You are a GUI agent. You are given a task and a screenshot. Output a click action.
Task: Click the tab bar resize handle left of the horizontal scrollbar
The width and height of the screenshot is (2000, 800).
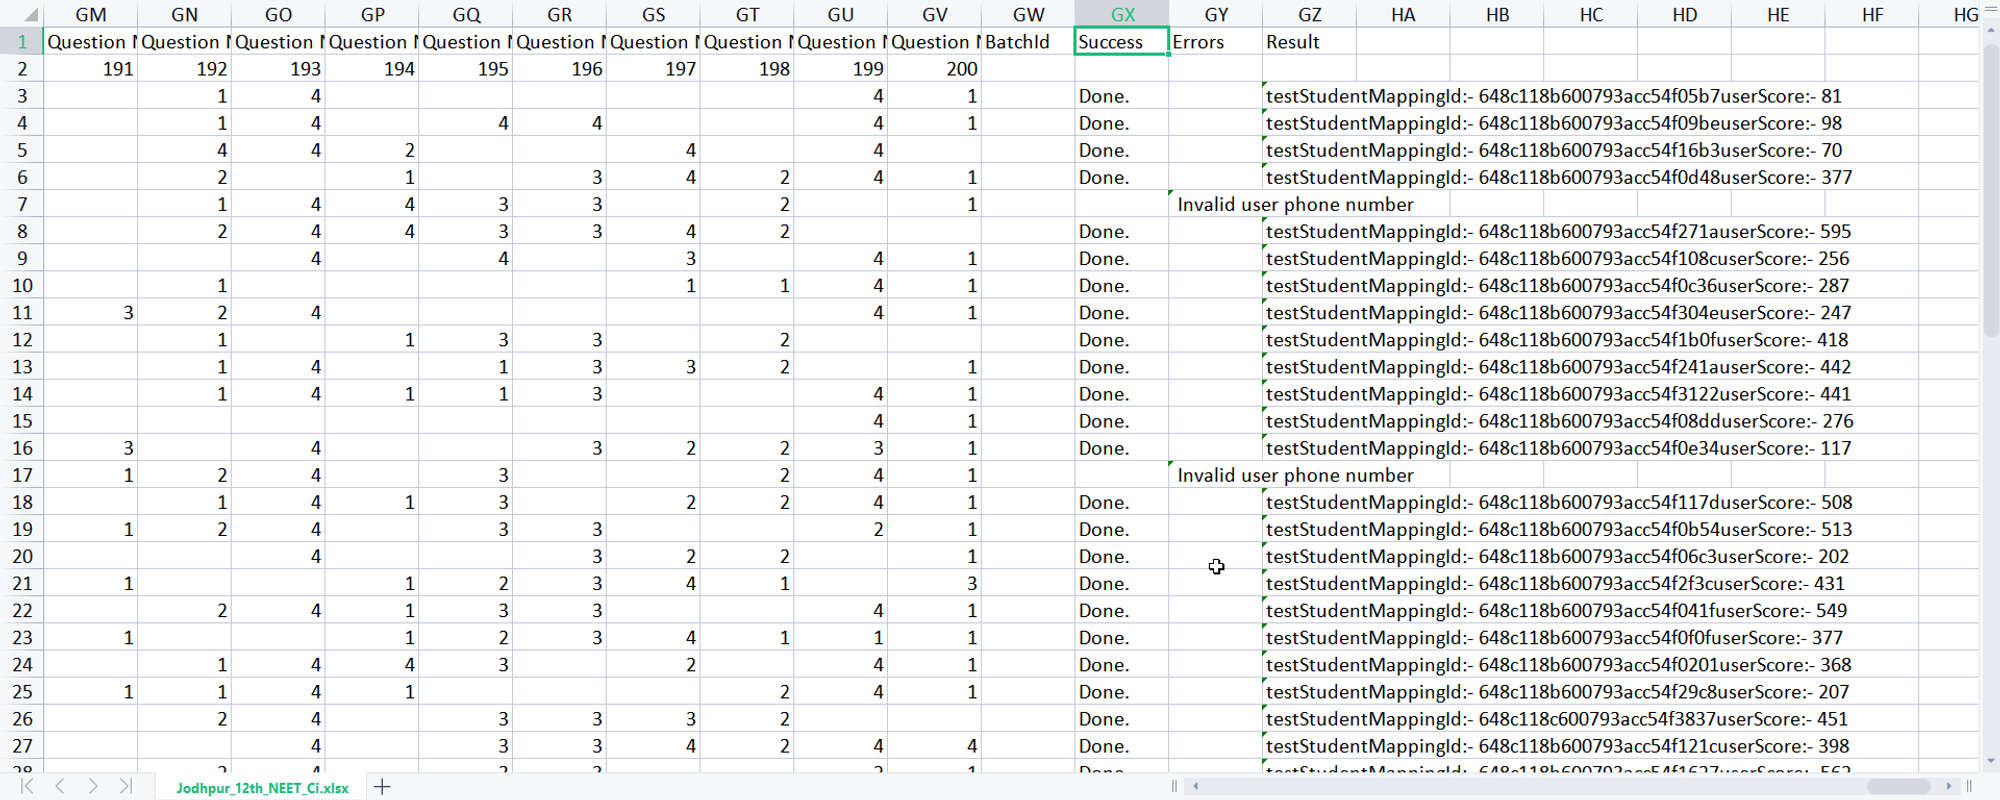click(x=1174, y=786)
